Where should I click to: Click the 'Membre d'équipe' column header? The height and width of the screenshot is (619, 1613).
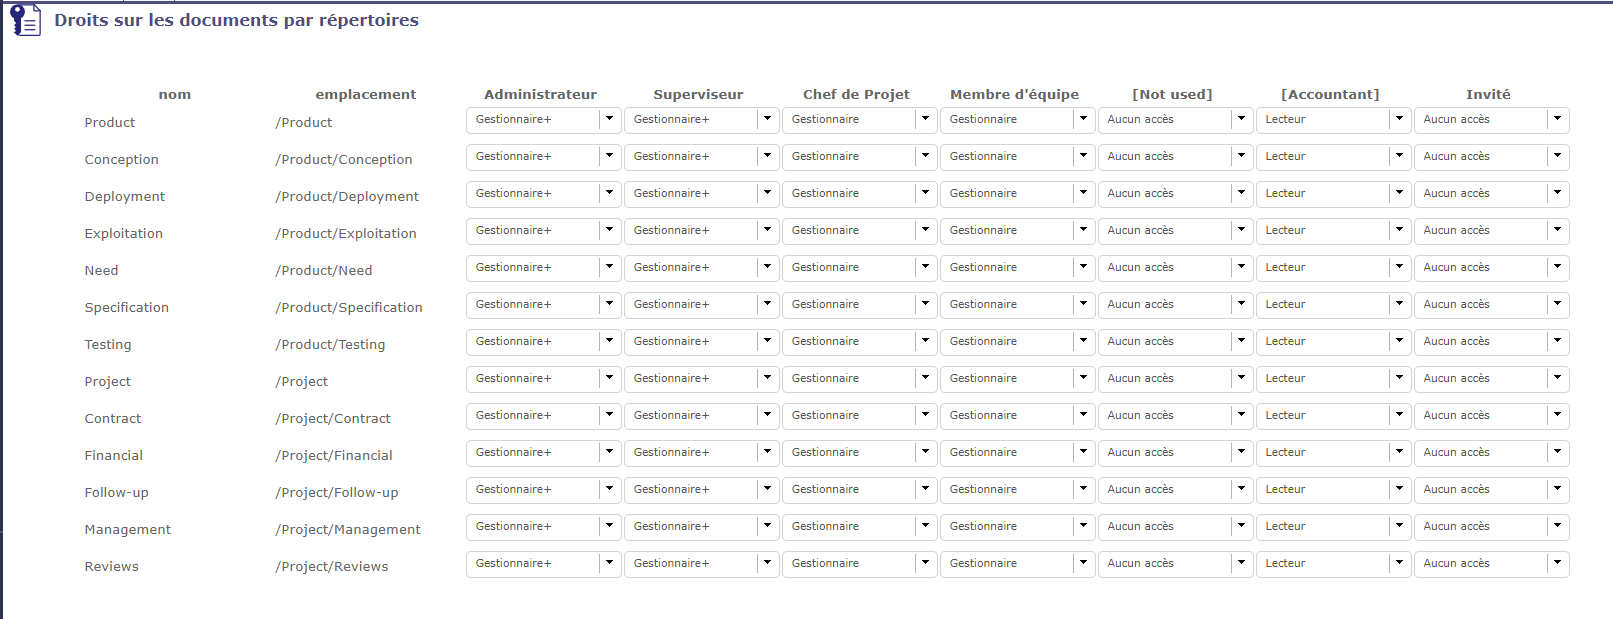(1014, 95)
